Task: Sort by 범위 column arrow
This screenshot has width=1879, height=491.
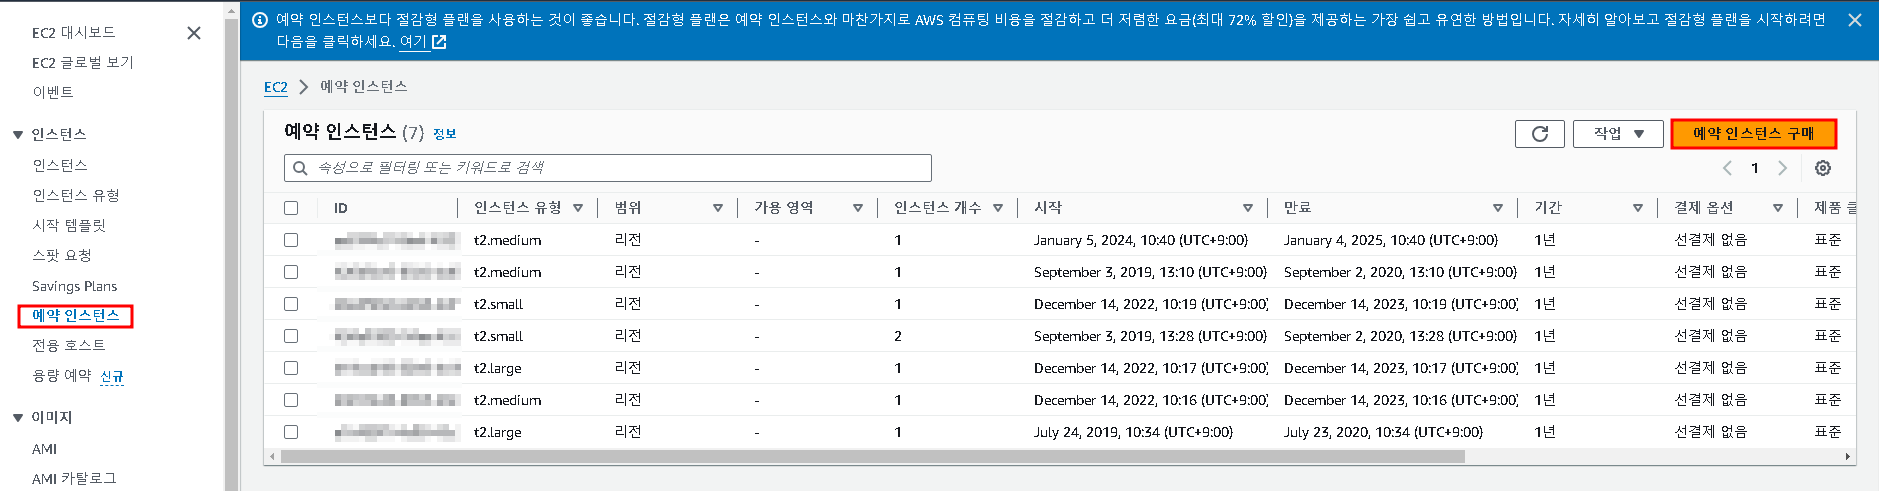Action: click(x=718, y=208)
